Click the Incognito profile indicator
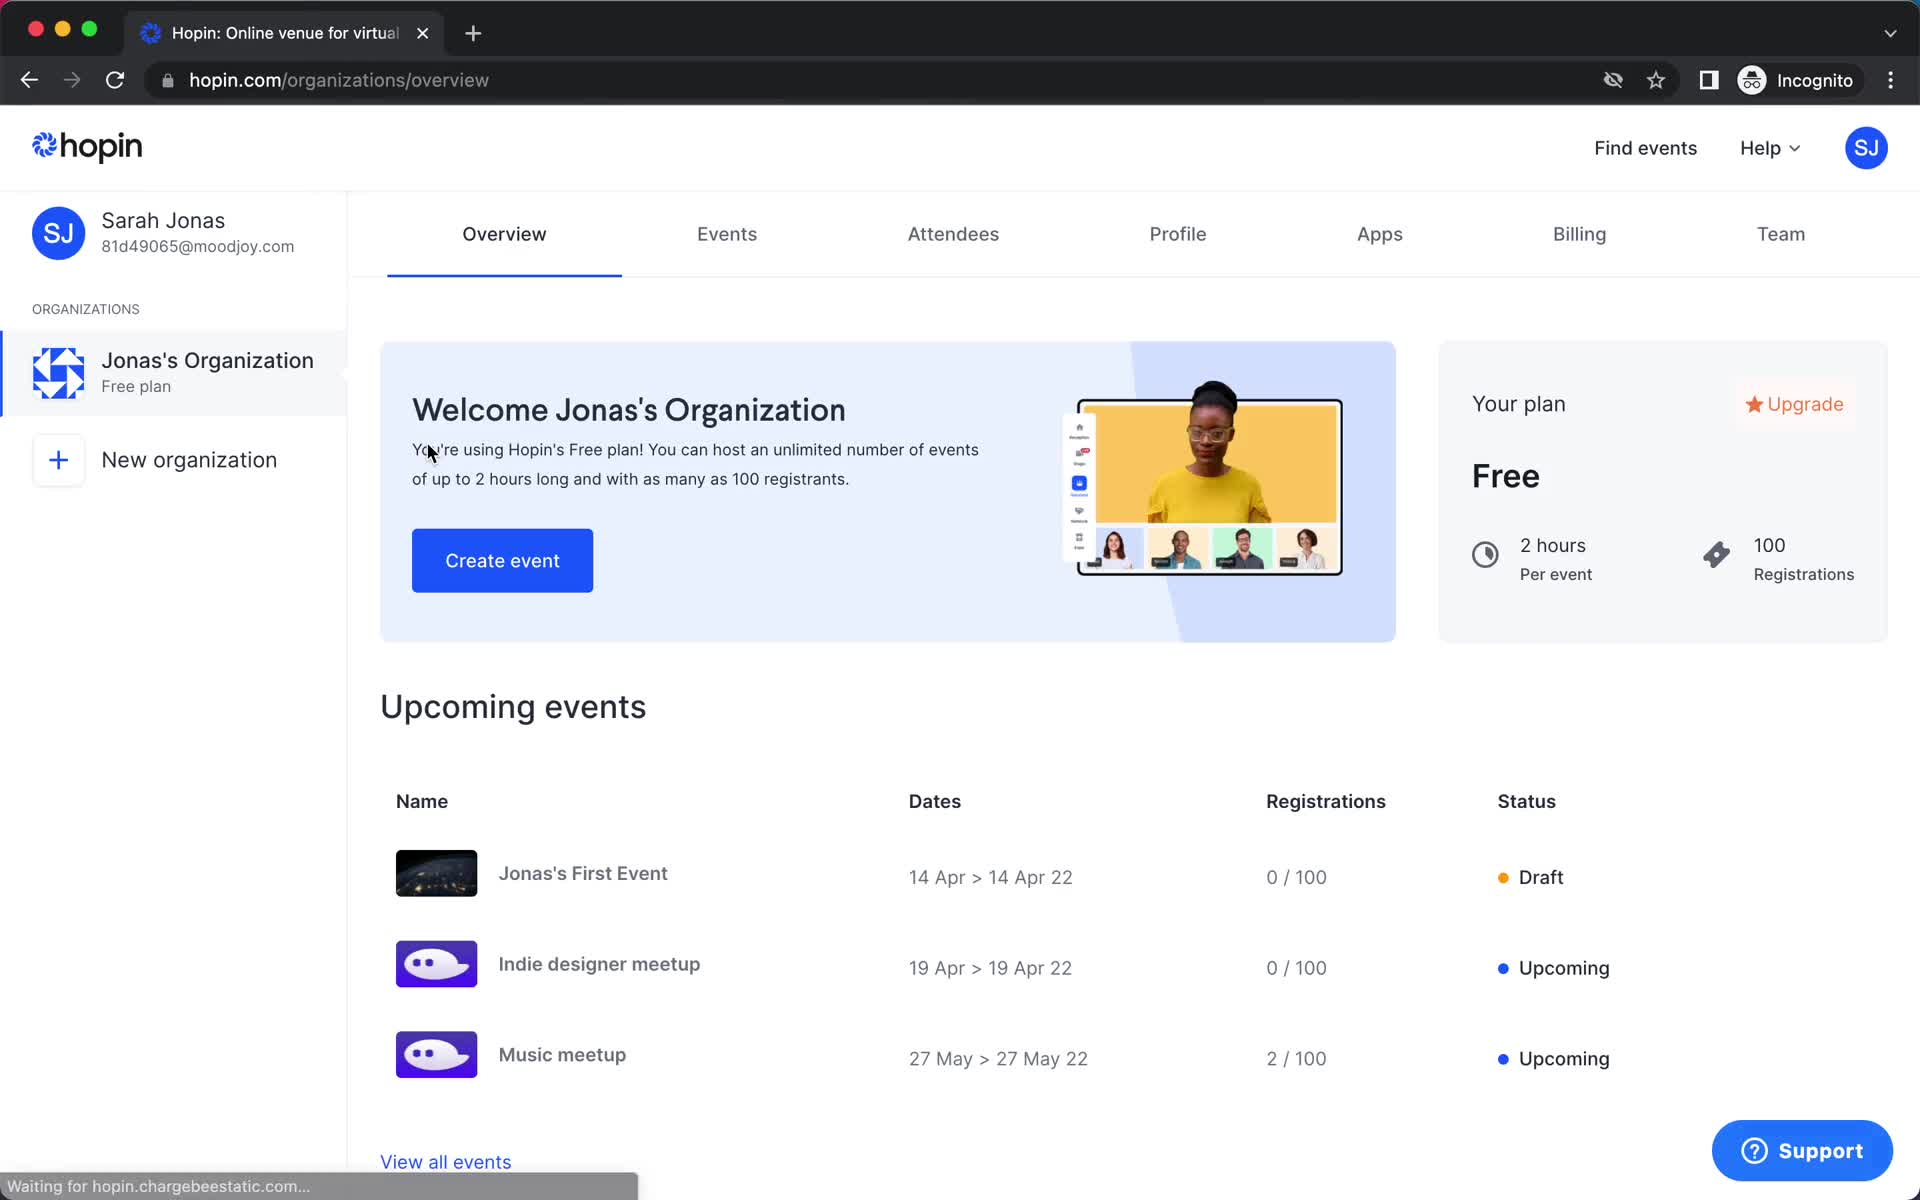 click(1796, 80)
